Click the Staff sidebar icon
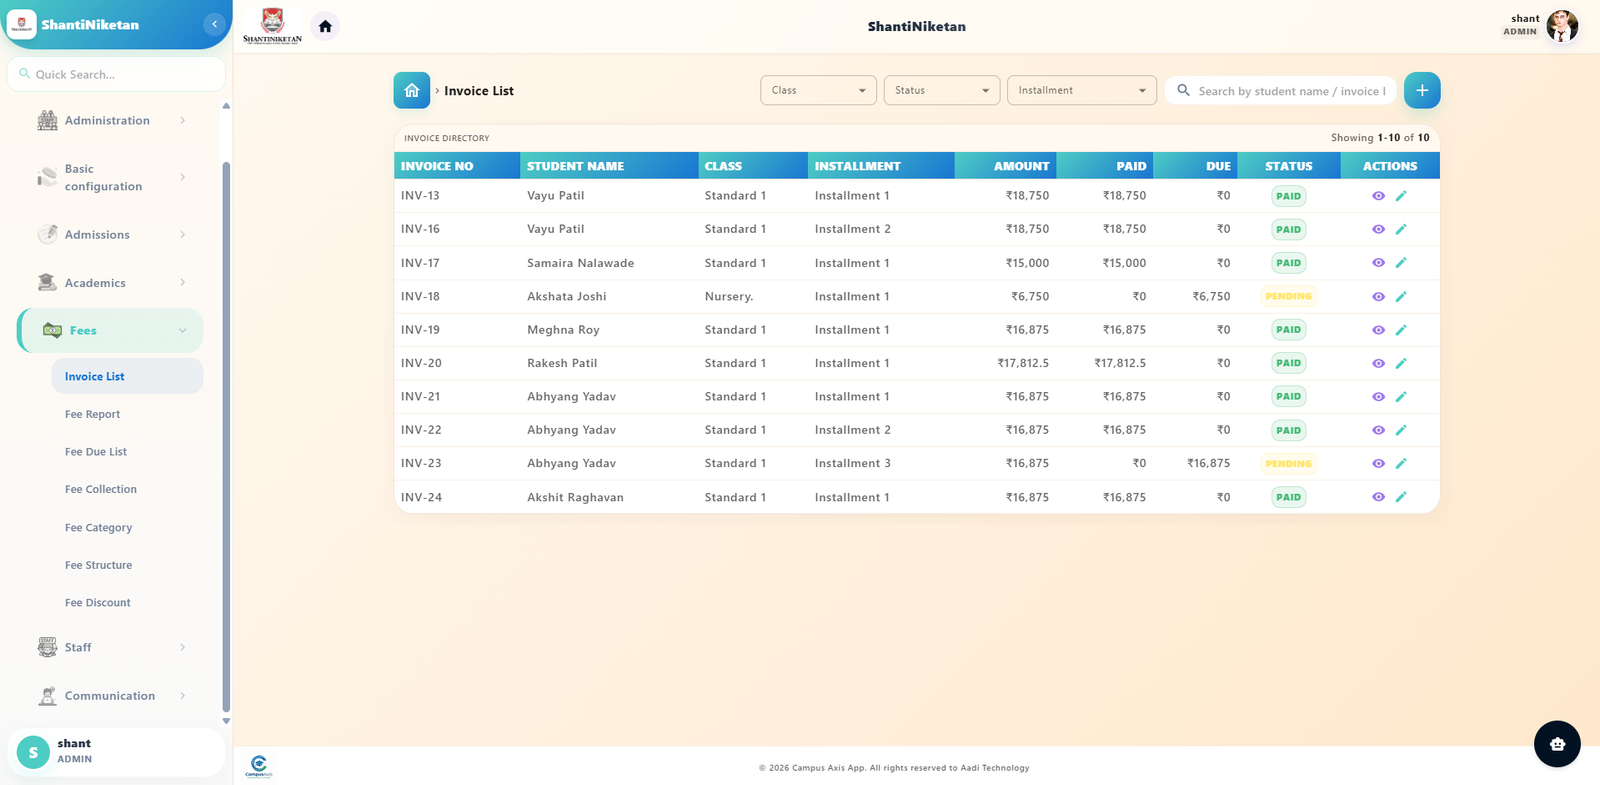Image resolution: width=1600 pixels, height=785 pixels. 47,647
